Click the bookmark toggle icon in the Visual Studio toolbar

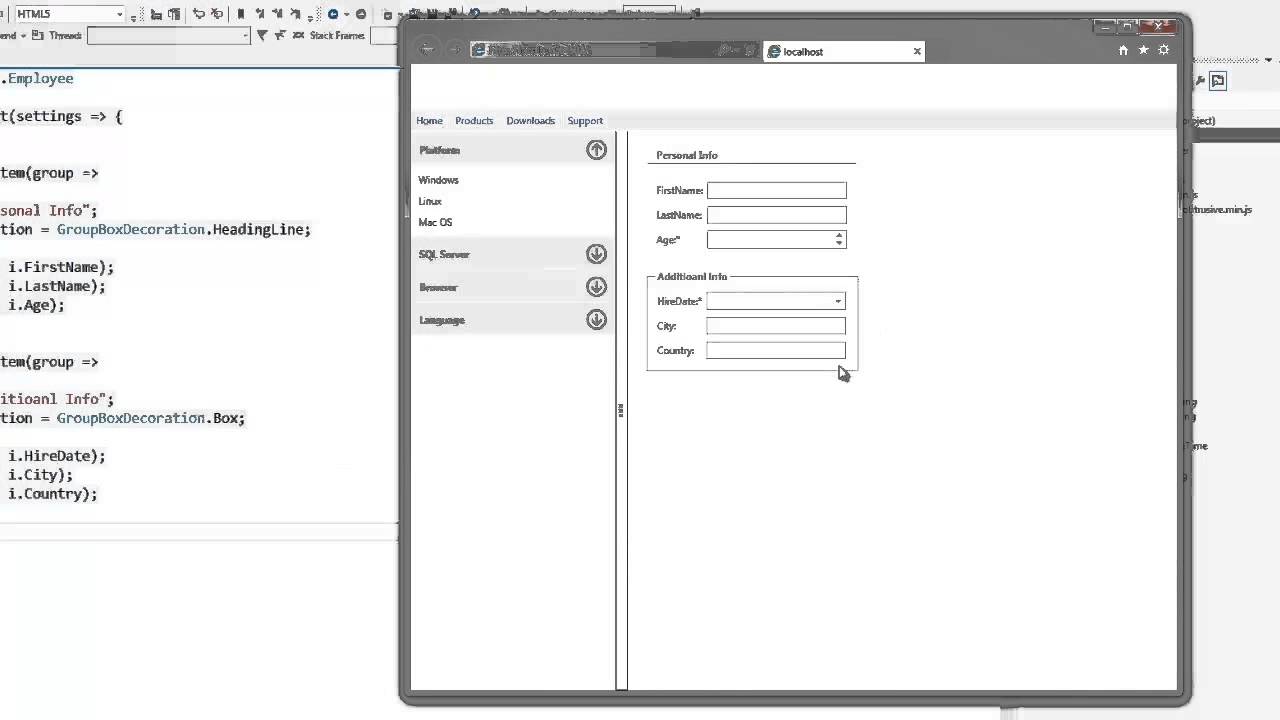click(241, 14)
